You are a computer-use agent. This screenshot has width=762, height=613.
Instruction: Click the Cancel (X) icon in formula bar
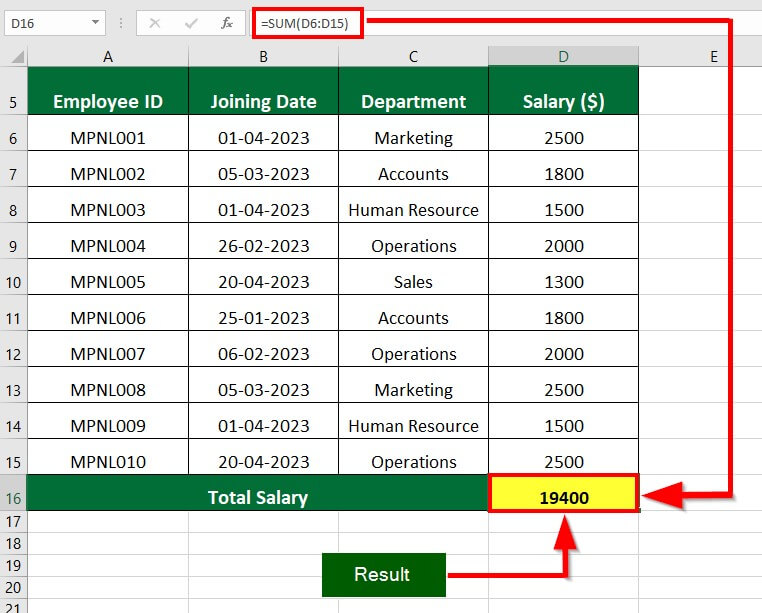[x=155, y=23]
